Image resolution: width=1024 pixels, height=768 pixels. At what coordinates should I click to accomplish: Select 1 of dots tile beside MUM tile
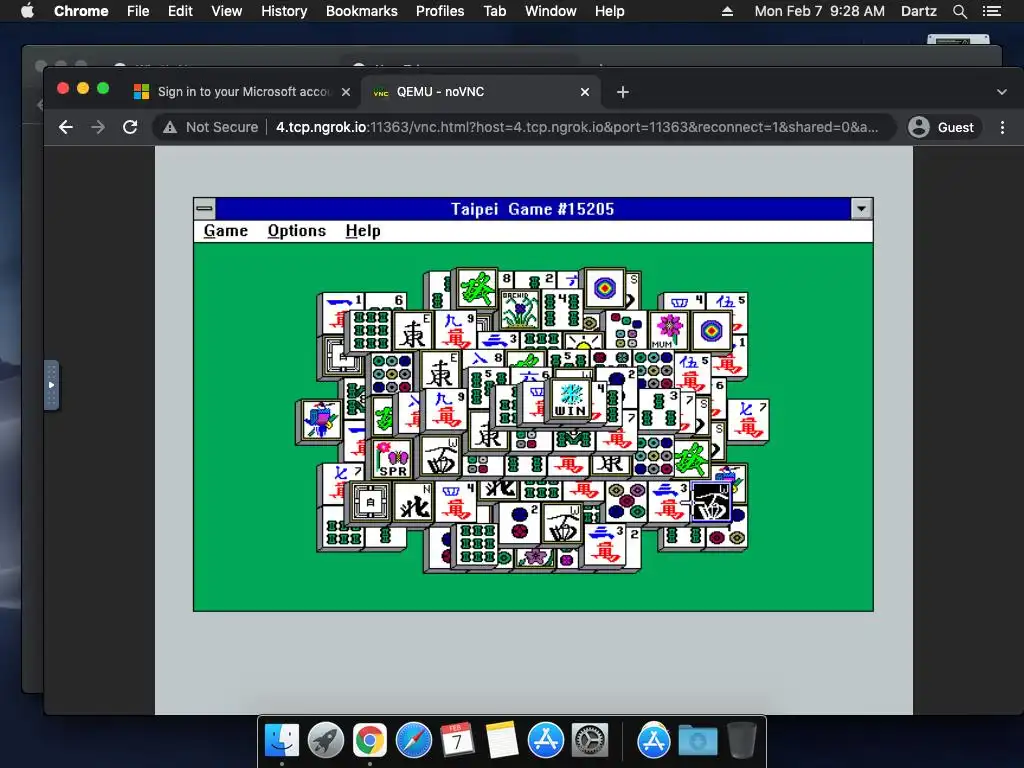(711, 331)
